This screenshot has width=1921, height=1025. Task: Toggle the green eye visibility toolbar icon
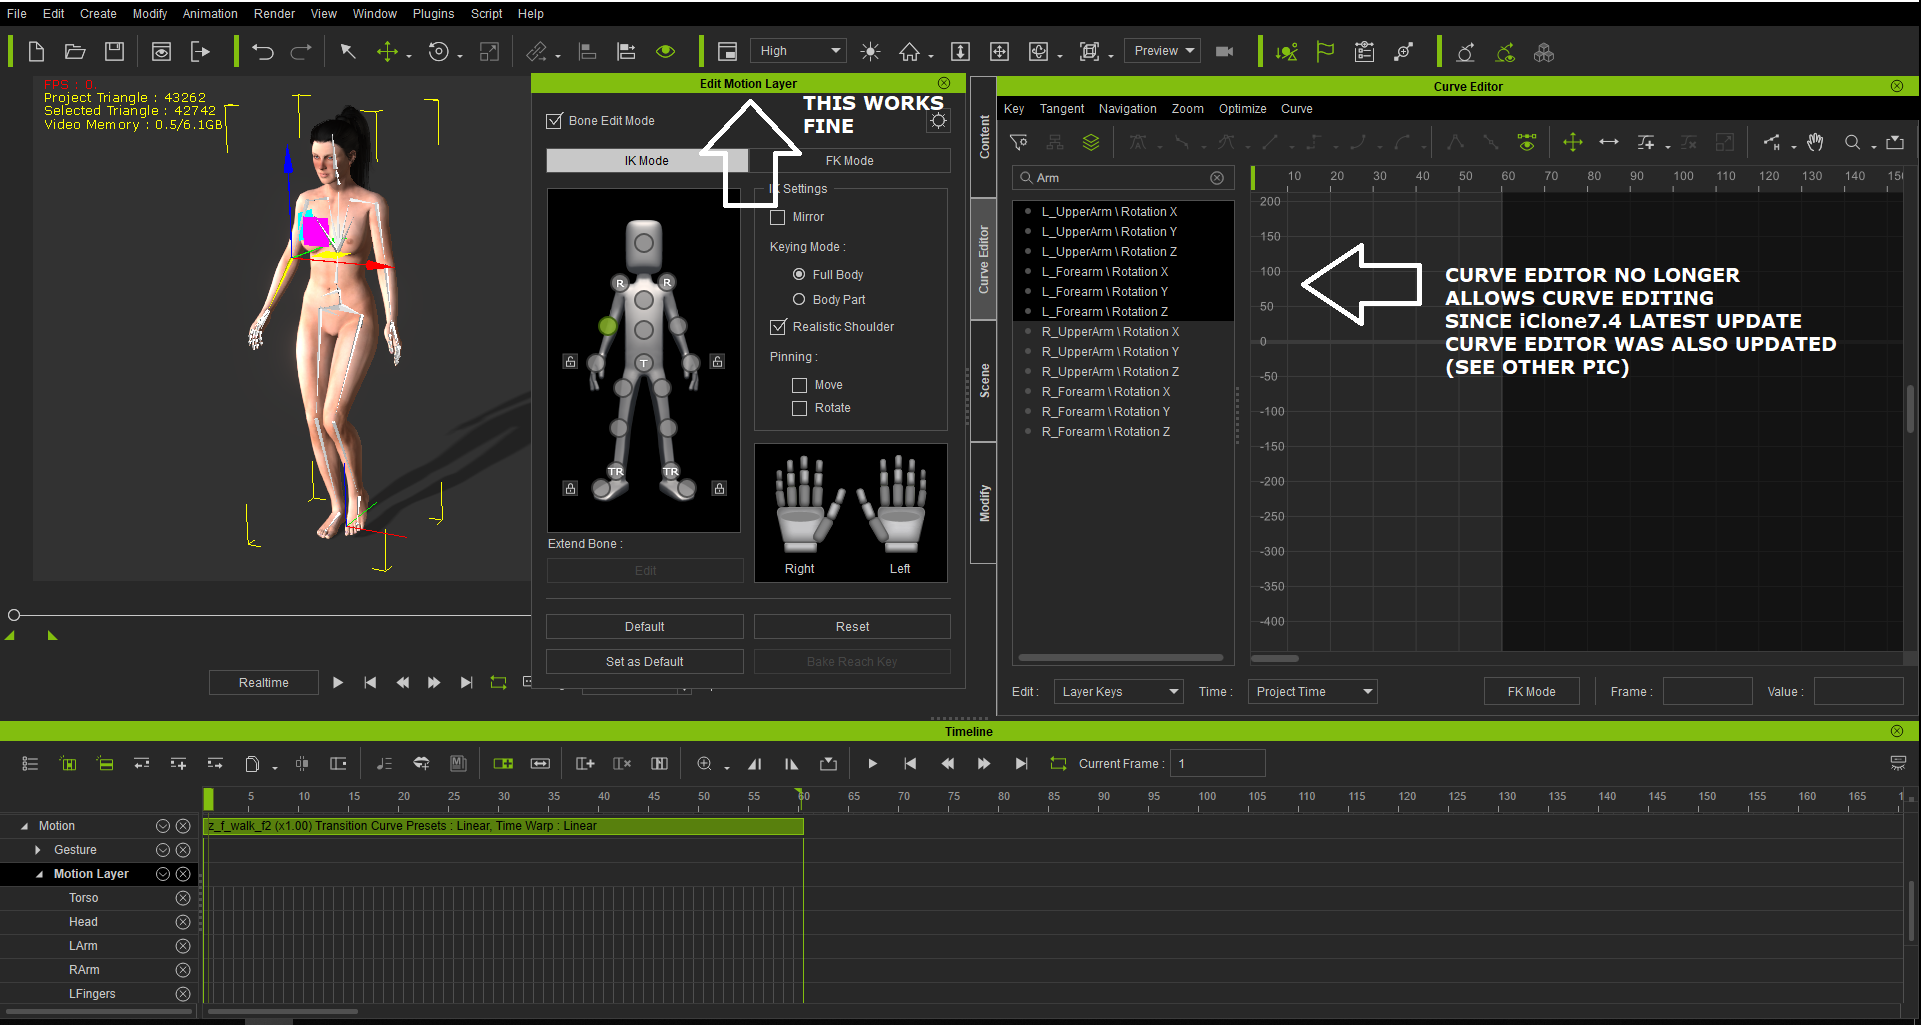click(665, 52)
